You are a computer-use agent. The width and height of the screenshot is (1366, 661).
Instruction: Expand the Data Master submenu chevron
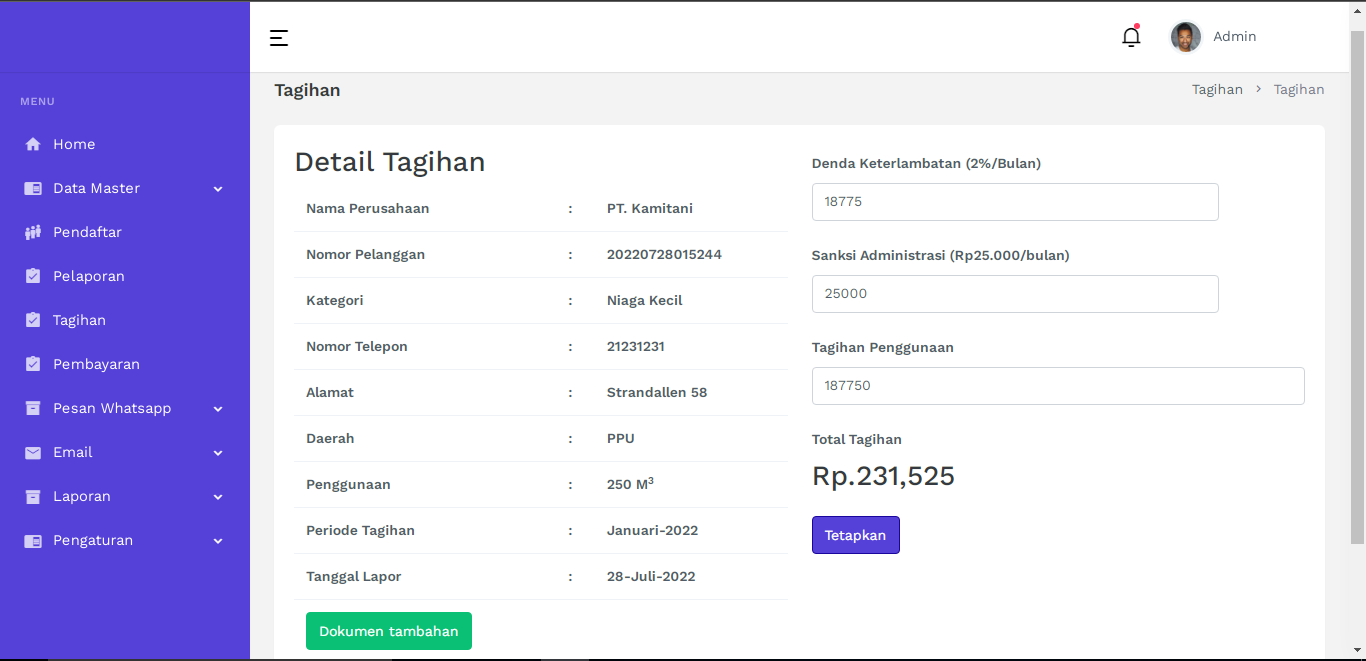click(218, 189)
